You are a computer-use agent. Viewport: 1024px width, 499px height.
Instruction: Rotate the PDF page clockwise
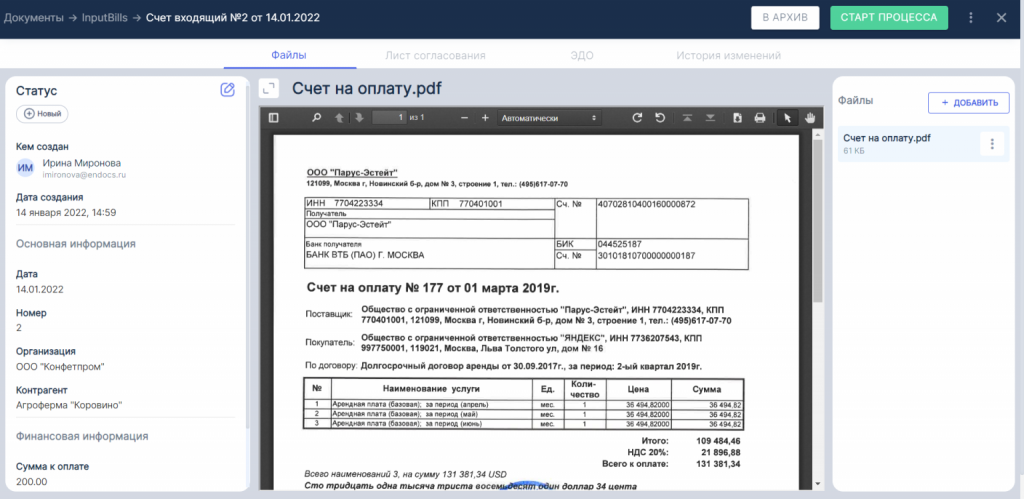coord(637,118)
